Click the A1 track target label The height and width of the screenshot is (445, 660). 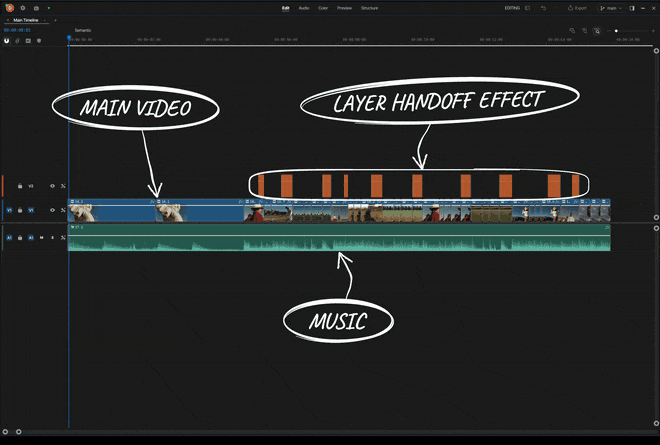pos(31,238)
